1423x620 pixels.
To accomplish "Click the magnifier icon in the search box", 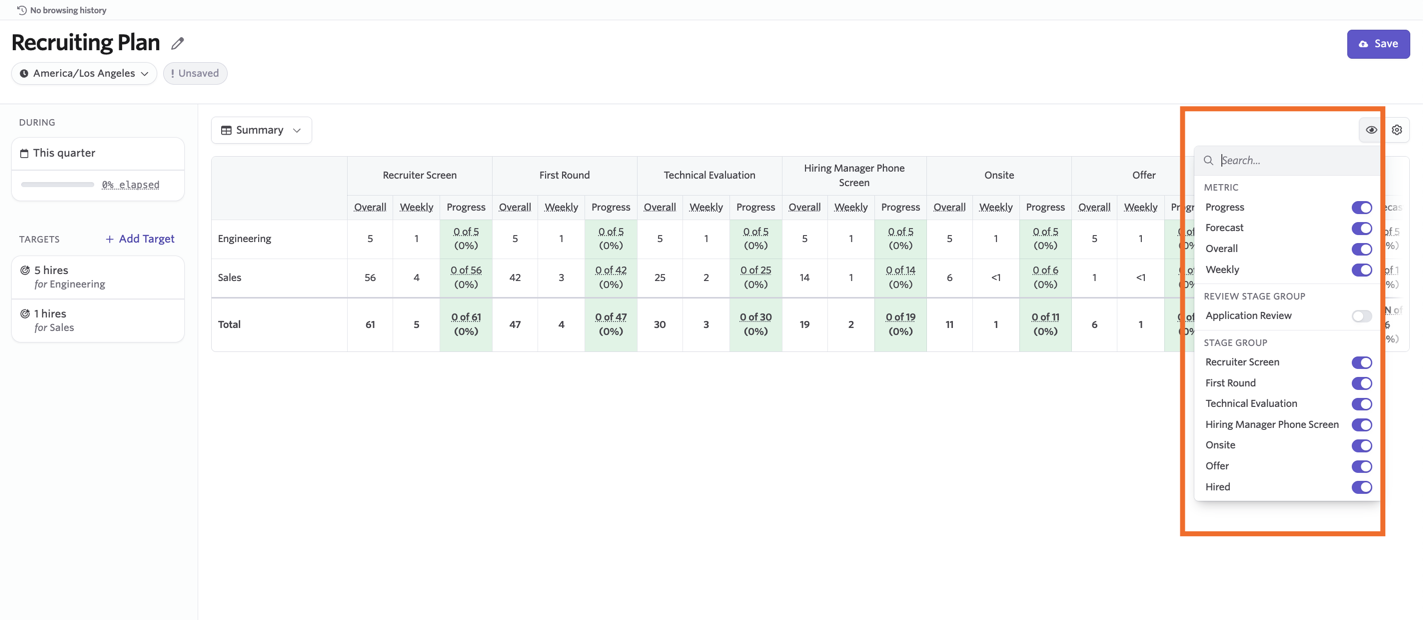I will 1208,160.
